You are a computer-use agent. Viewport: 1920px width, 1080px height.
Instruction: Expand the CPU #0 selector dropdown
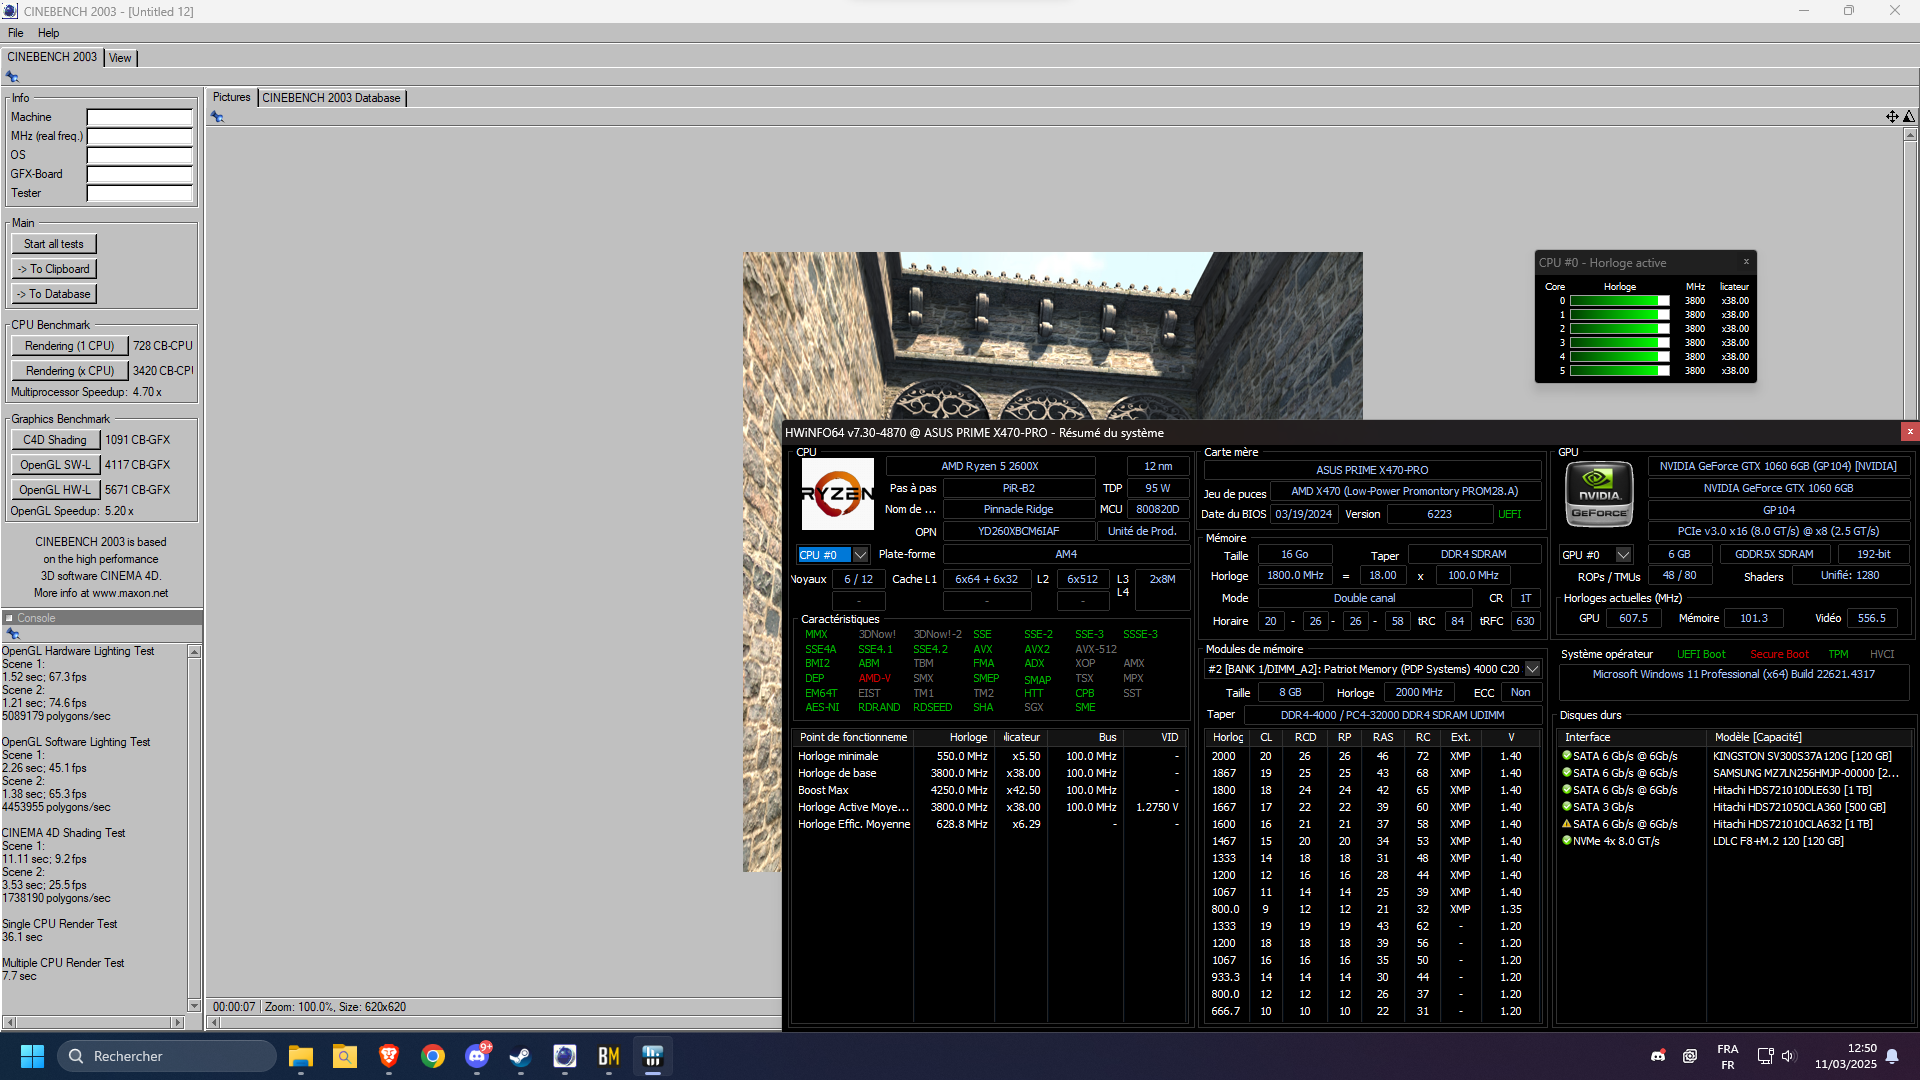(x=860, y=555)
